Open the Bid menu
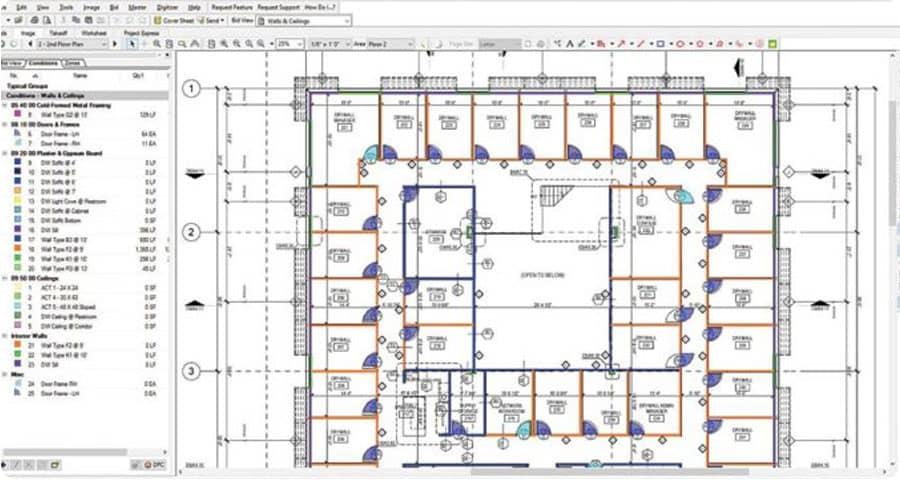 [x=114, y=7]
